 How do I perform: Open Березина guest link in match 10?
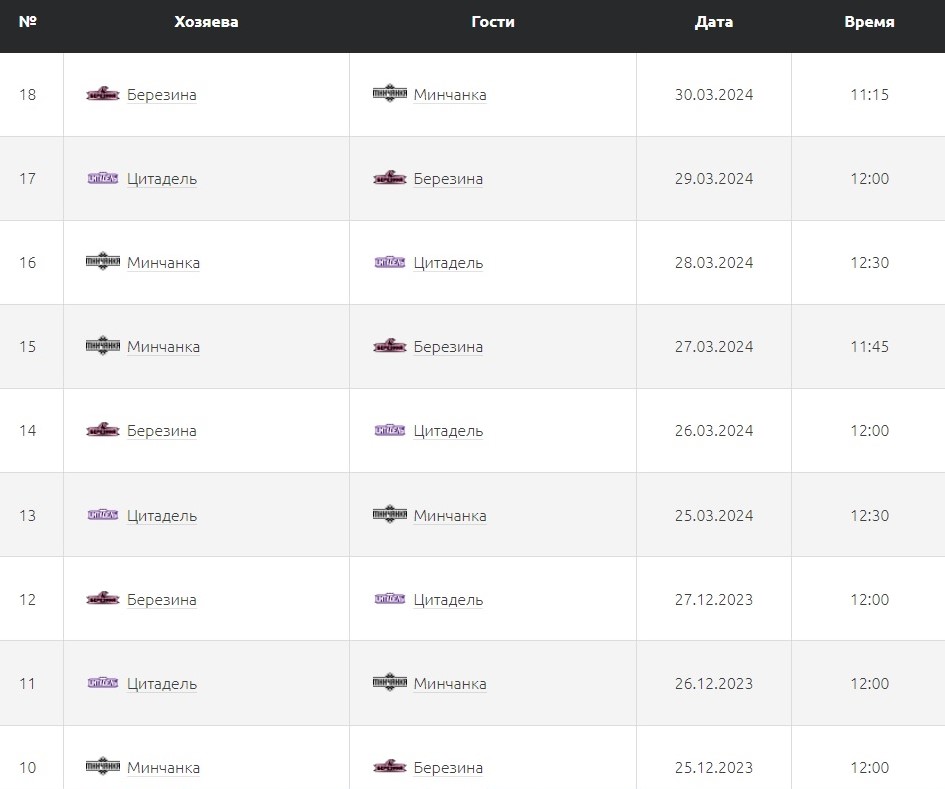448,768
